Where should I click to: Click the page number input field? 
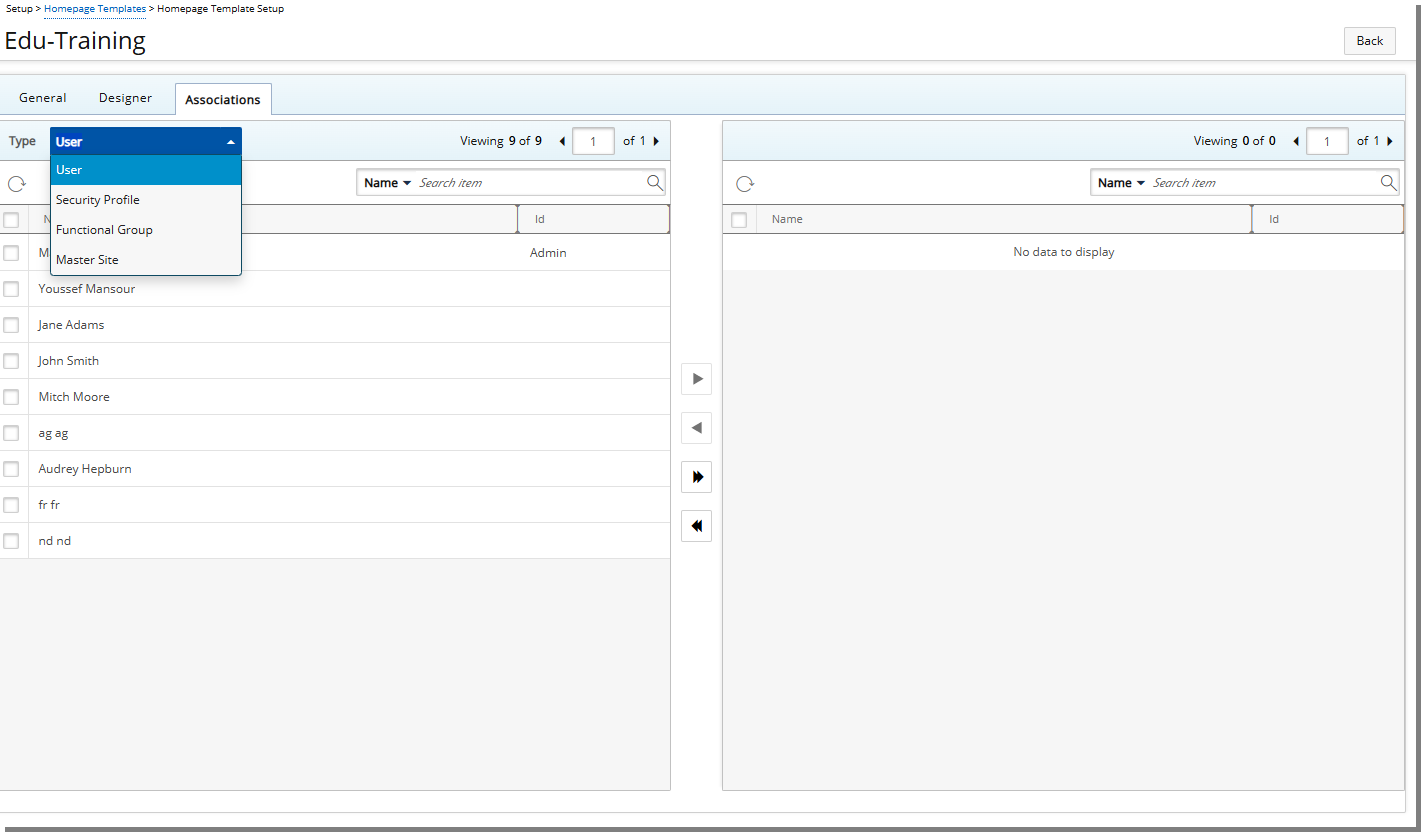click(593, 141)
